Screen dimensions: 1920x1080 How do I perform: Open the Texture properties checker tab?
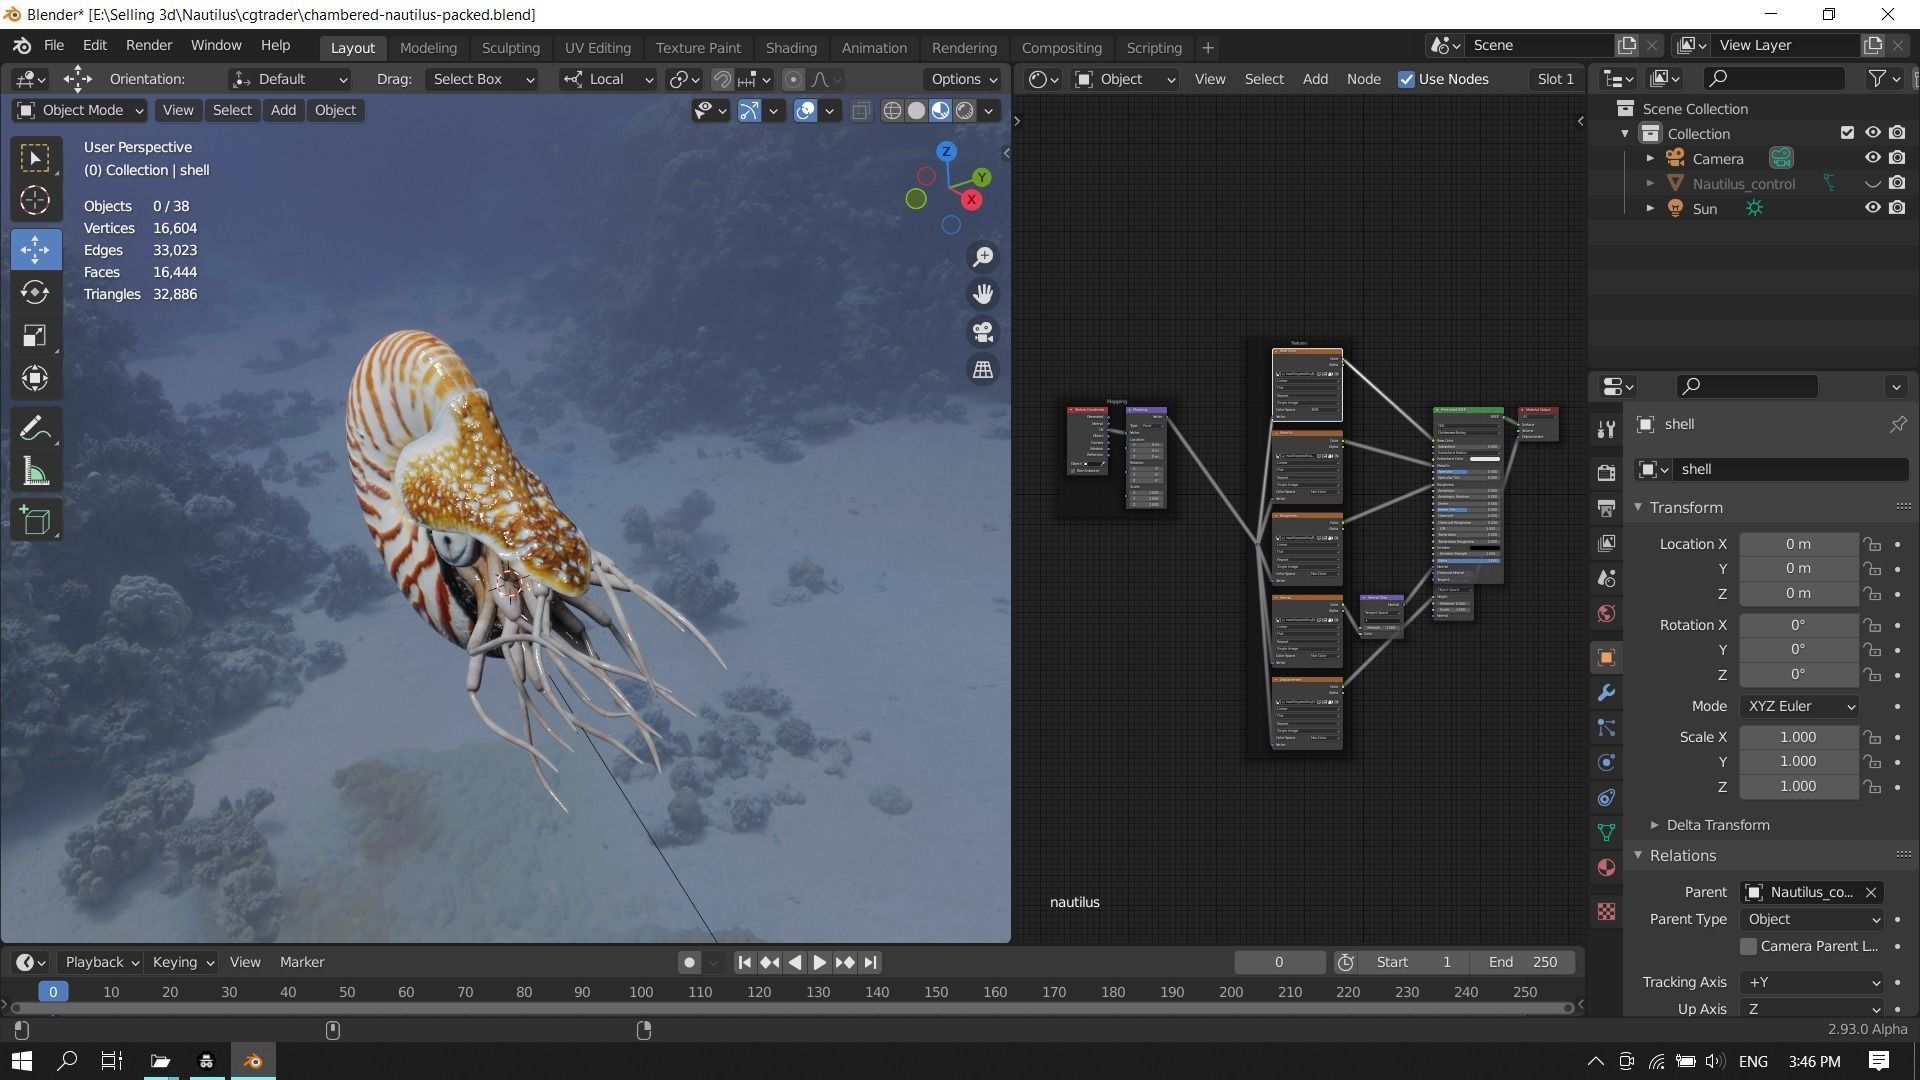click(1606, 911)
